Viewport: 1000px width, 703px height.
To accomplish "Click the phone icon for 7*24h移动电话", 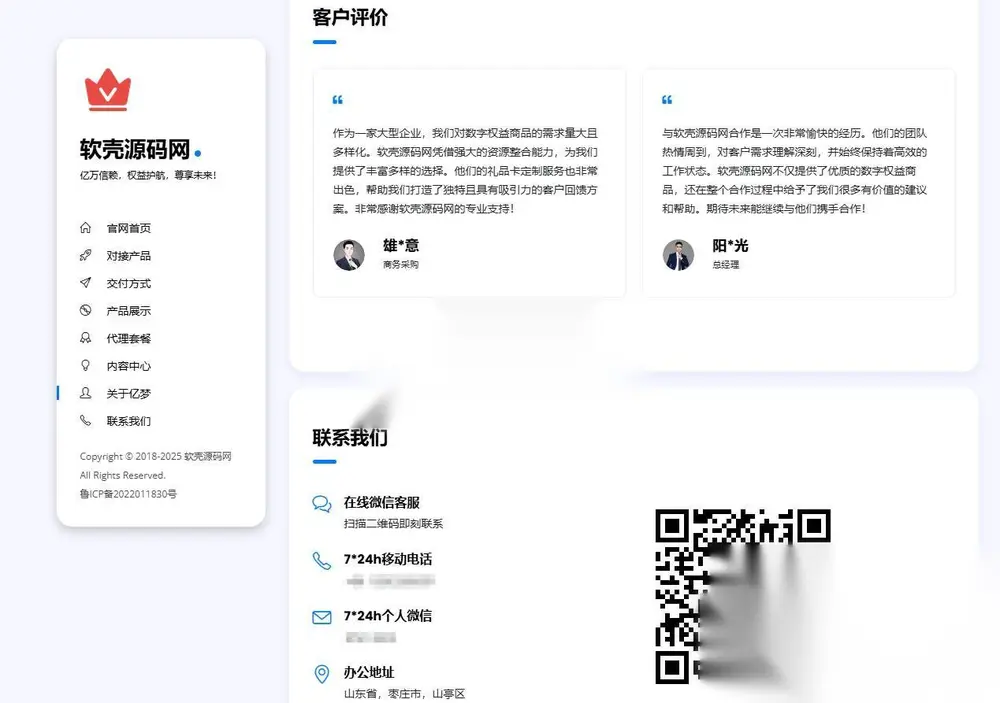I will tap(322, 561).
